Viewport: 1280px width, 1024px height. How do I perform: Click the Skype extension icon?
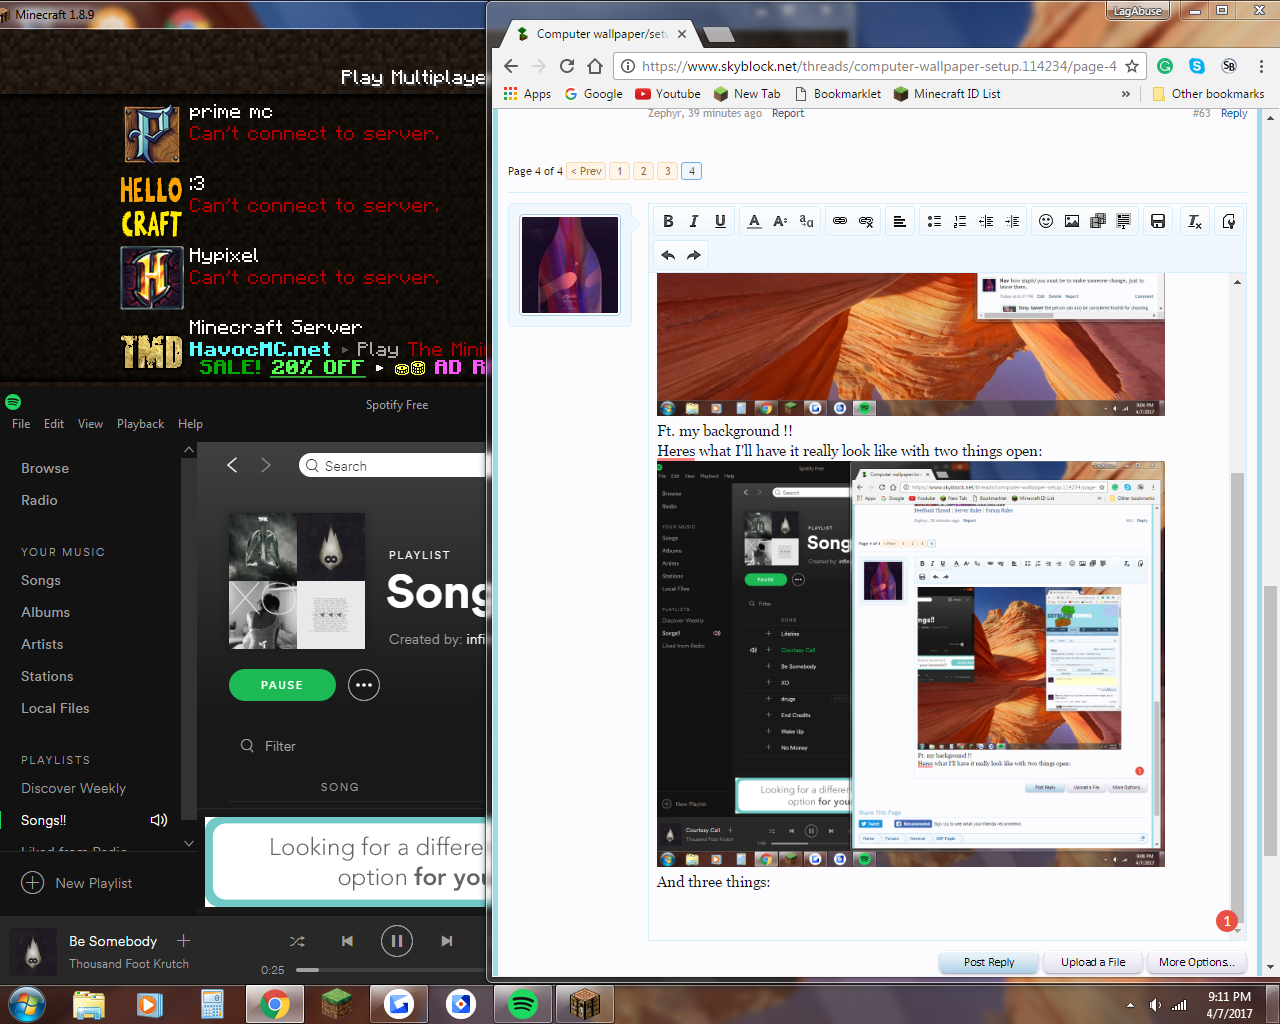point(1197,66)
